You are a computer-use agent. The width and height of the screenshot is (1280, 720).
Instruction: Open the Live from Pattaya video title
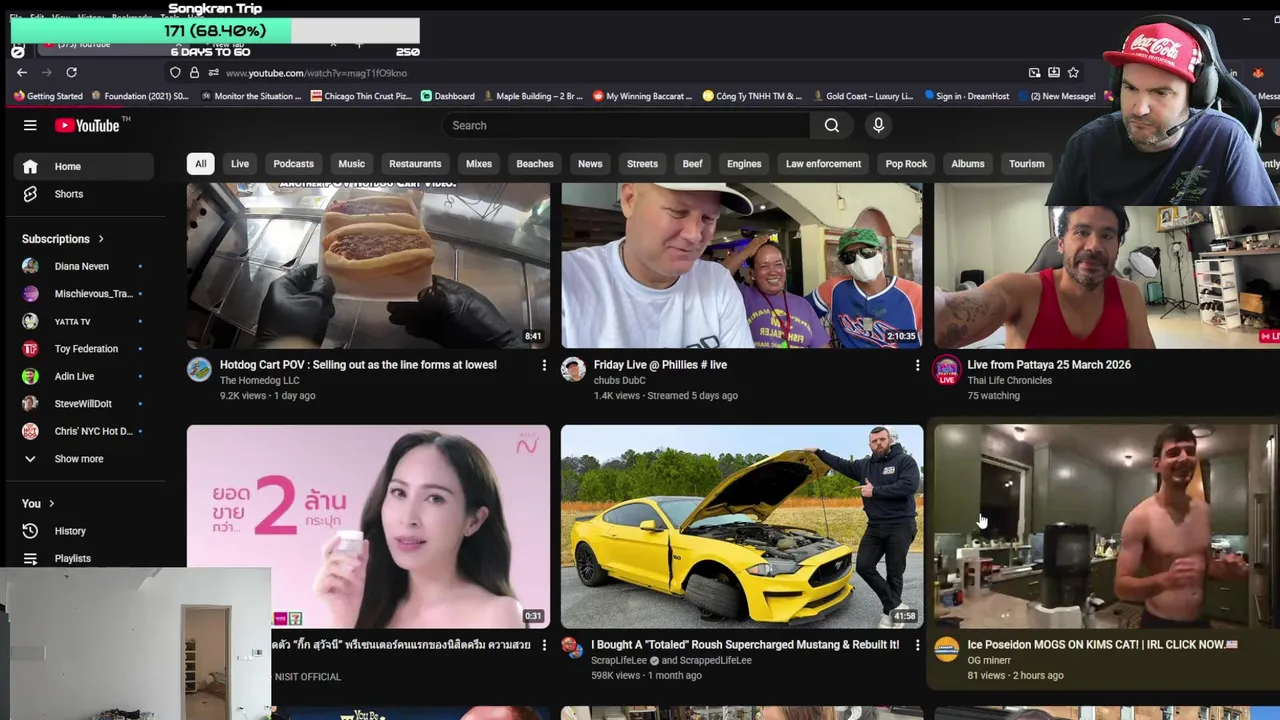[x=1049, y=365]
